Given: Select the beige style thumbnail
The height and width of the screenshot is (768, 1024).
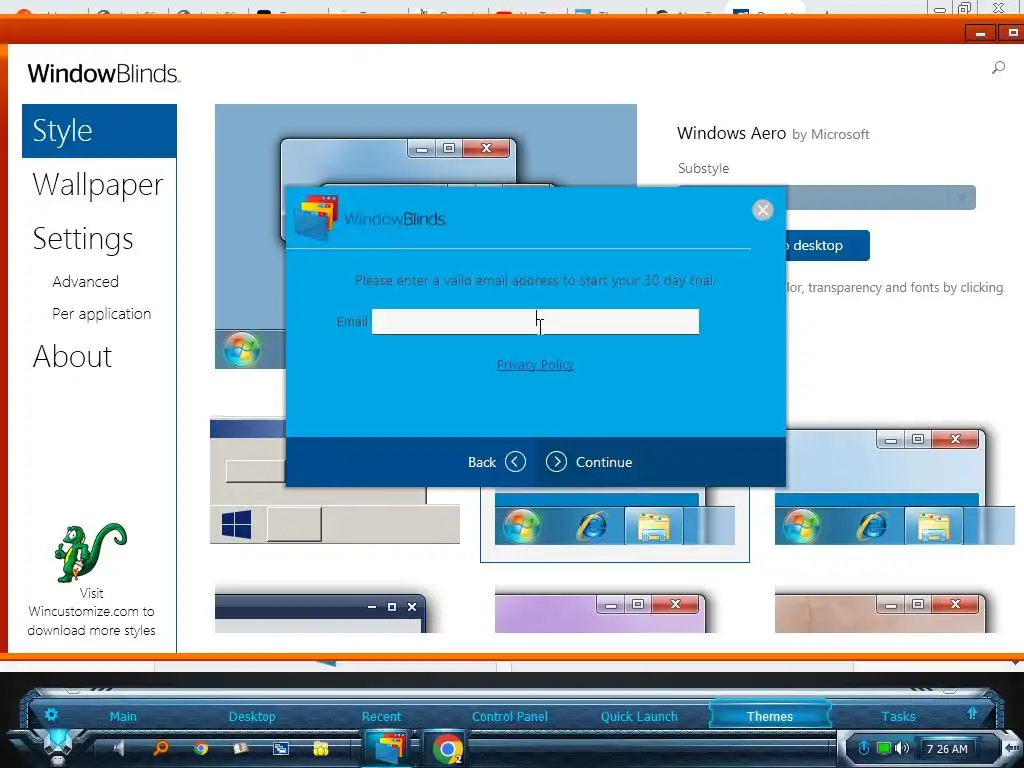Looking at the screenshot, I should [880, 613].
